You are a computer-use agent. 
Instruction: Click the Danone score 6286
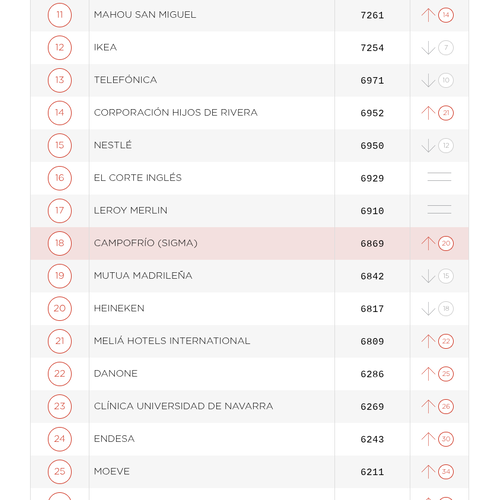372,374
